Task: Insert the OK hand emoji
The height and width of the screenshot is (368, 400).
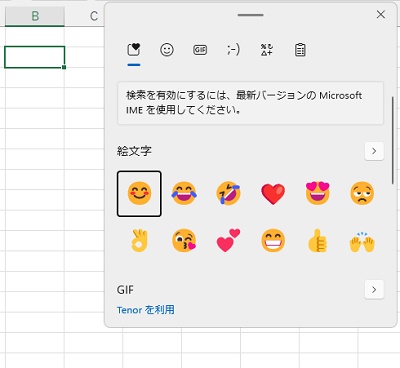Action: (x=139, y=241)
